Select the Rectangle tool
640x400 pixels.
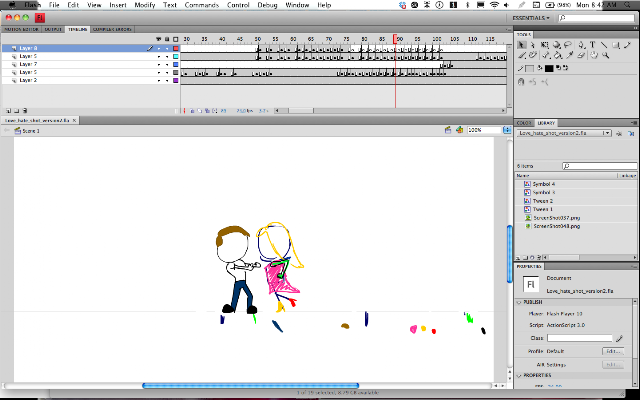click(x=616, y=45)
